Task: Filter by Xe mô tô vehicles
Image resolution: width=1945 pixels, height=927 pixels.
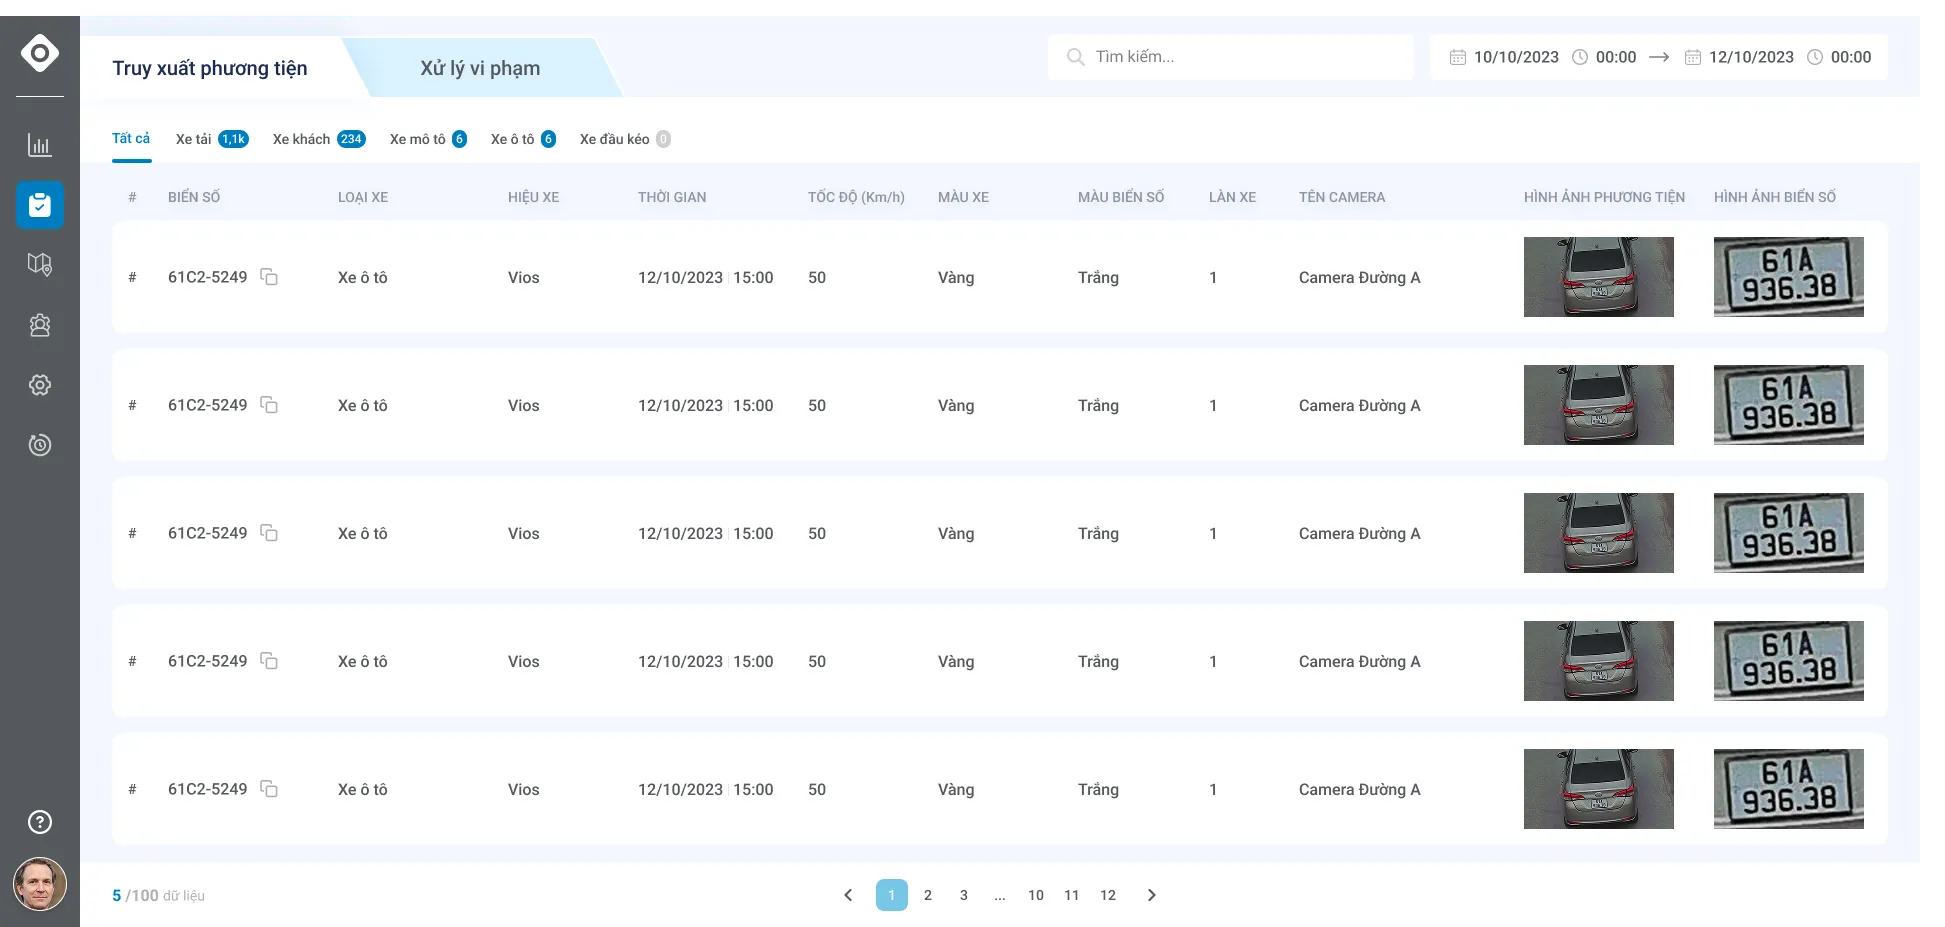Action: click(x=428, y=139)
